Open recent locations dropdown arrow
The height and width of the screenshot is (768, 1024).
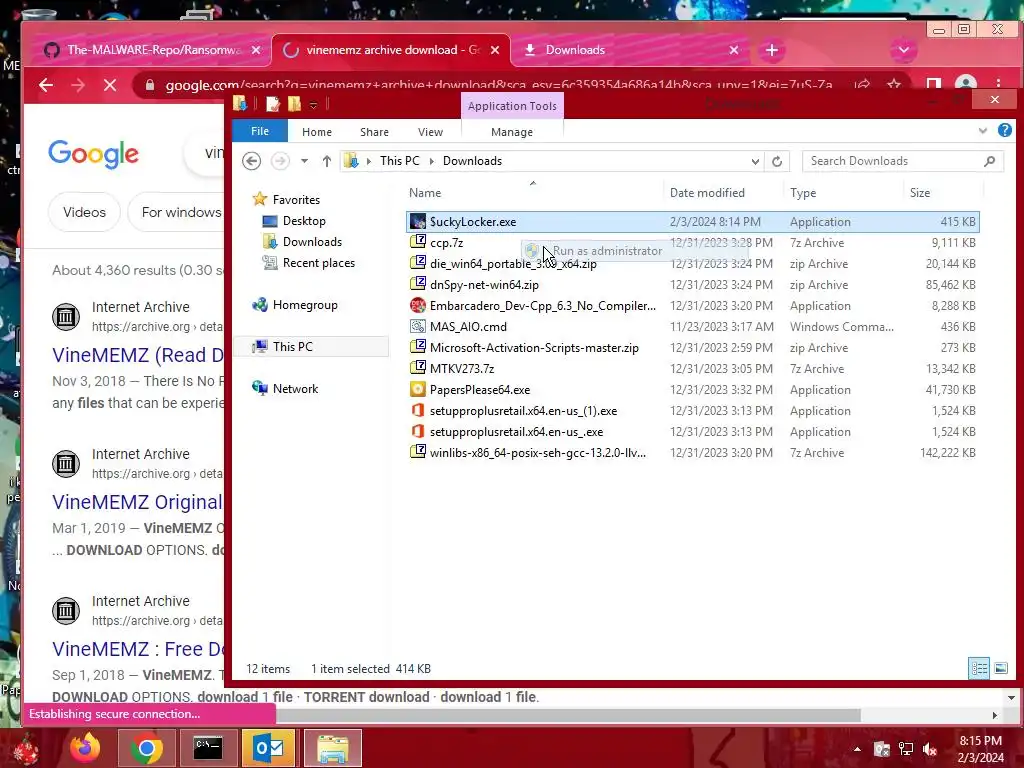[304, 161]
